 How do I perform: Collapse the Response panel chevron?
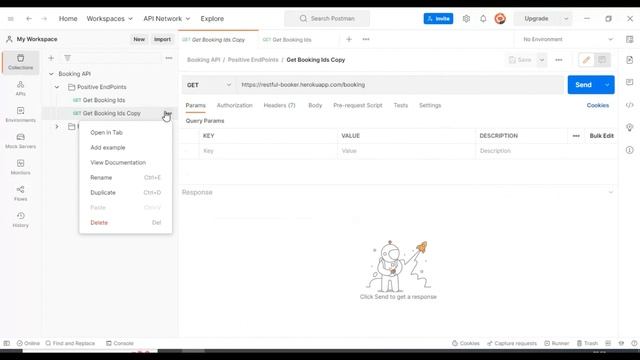pos(611,192)
